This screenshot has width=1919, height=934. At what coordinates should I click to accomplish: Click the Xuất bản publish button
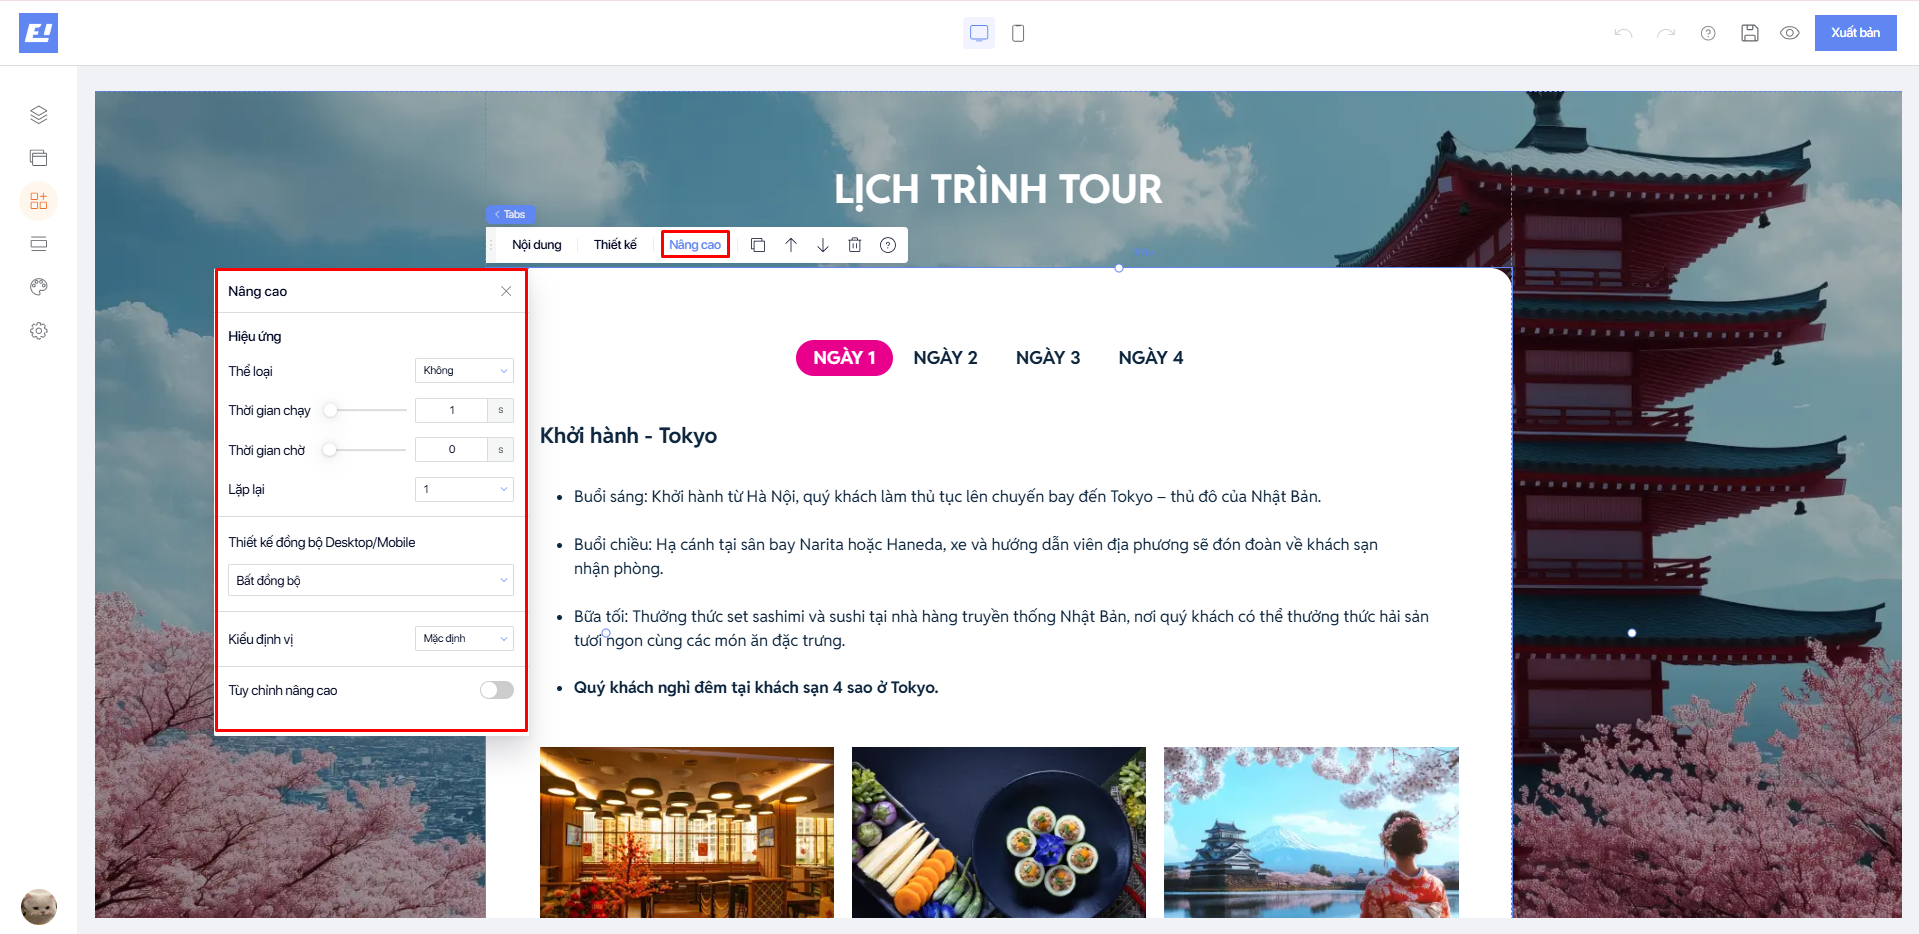pyautogui.click(x=1855, y=33)
